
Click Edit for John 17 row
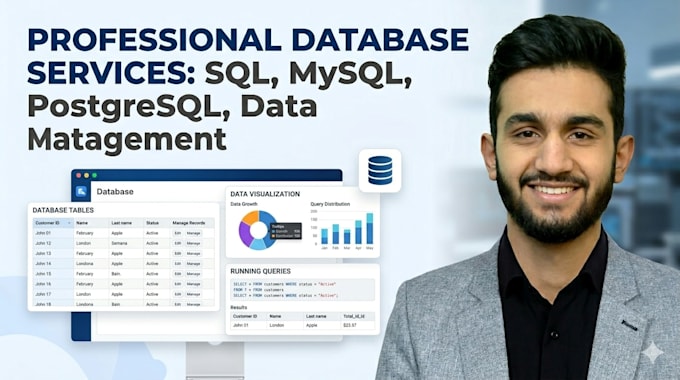tap(177, 294)
